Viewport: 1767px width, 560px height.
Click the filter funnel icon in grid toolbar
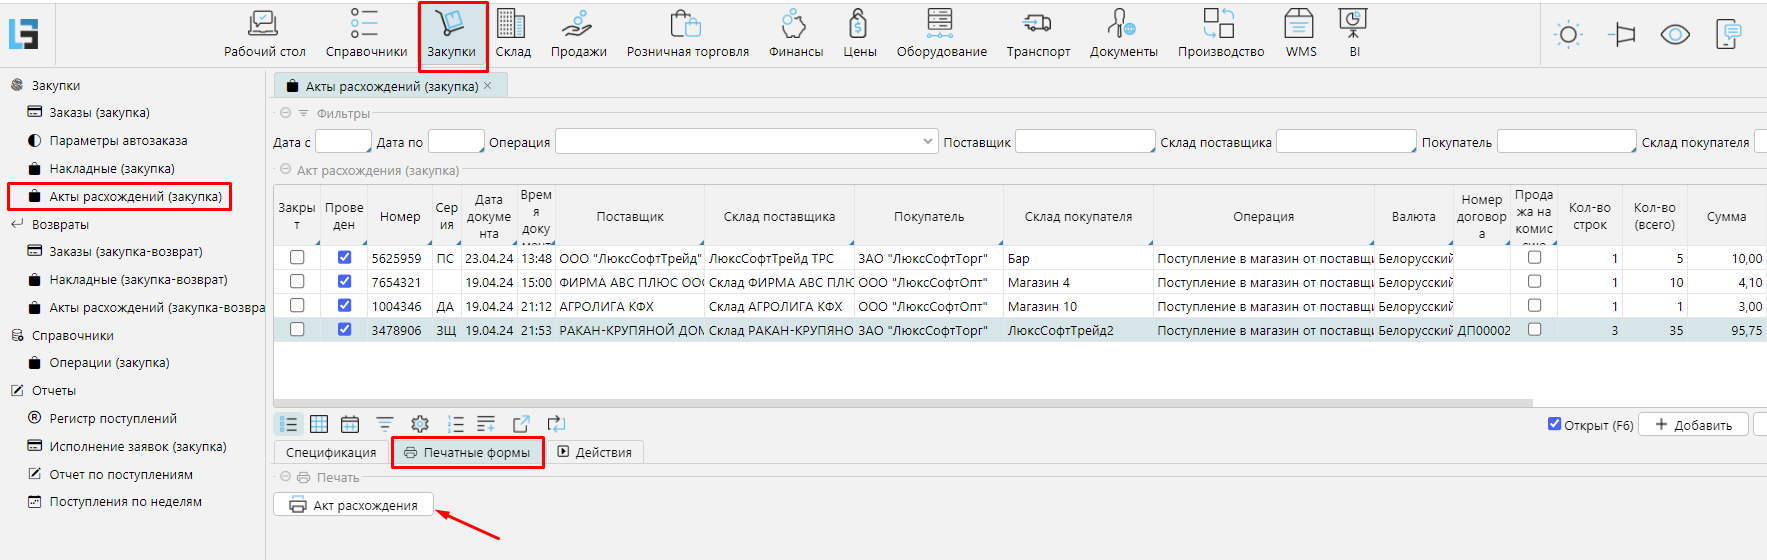point(385,424)
